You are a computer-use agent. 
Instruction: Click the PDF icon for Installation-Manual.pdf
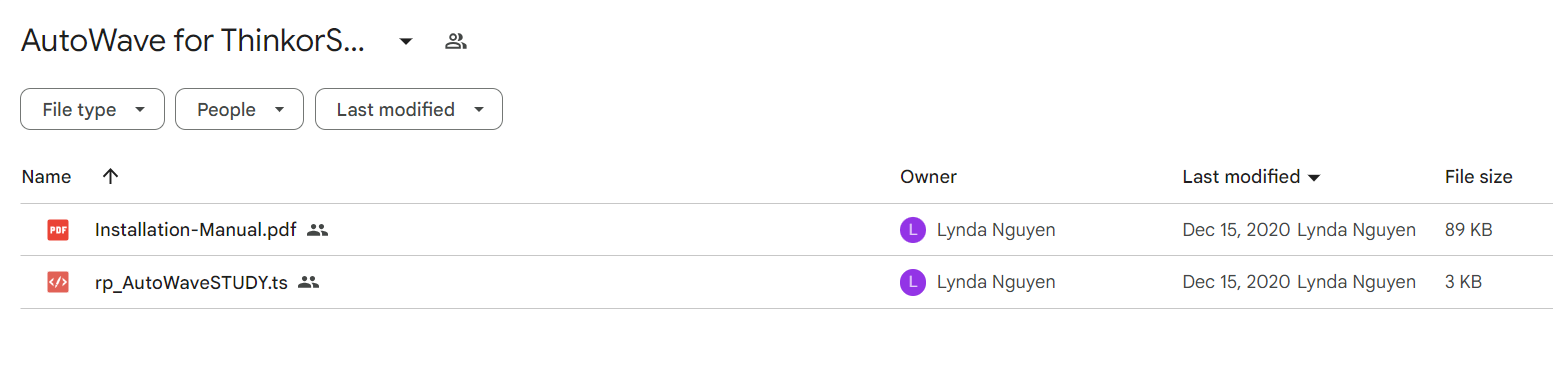click(58, 230)
